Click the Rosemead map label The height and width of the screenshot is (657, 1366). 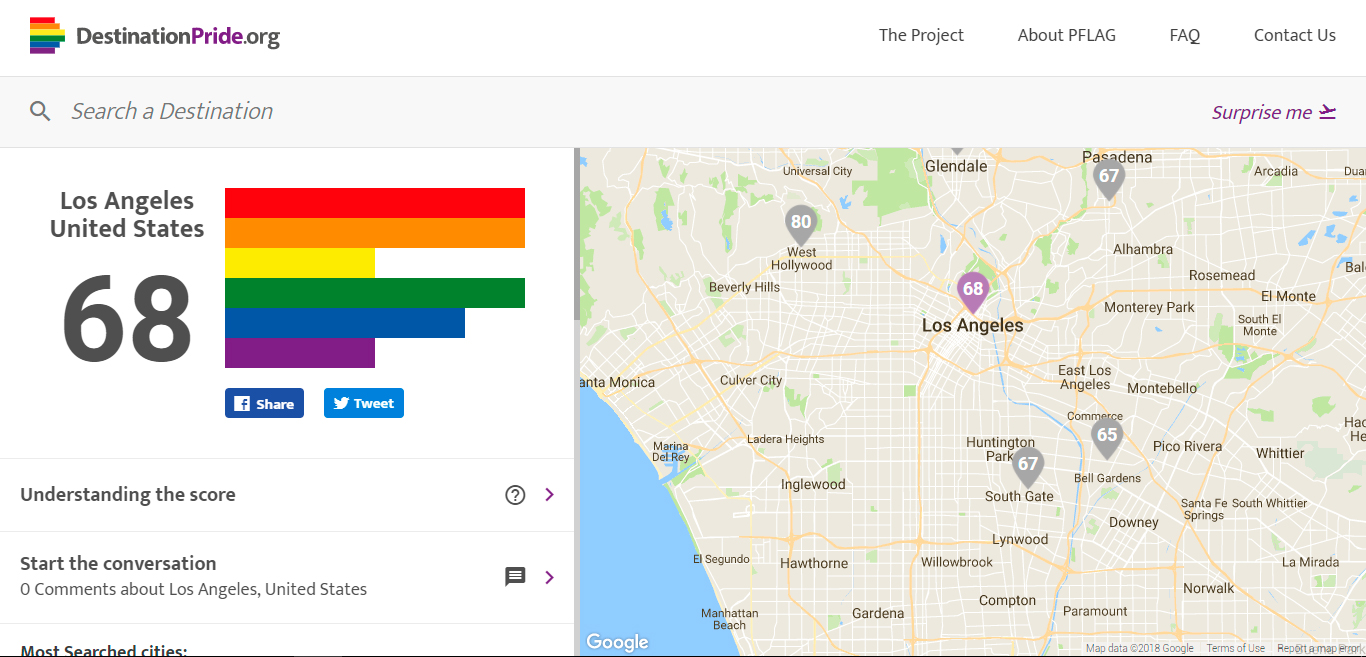pos(1222,275)
